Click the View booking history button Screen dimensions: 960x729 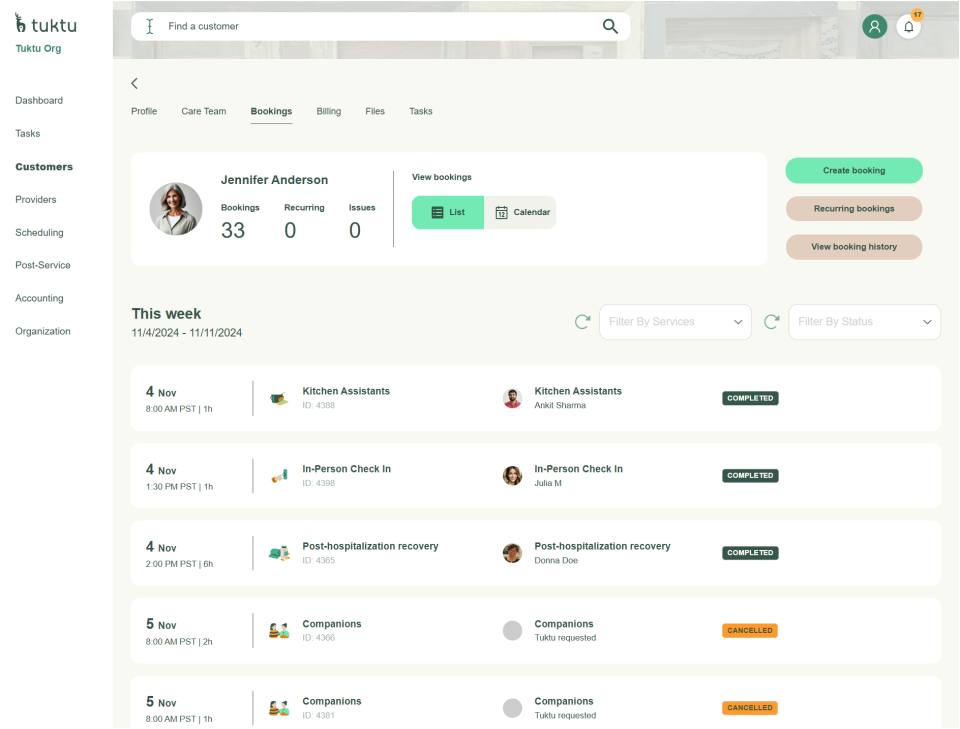(853, 247)
